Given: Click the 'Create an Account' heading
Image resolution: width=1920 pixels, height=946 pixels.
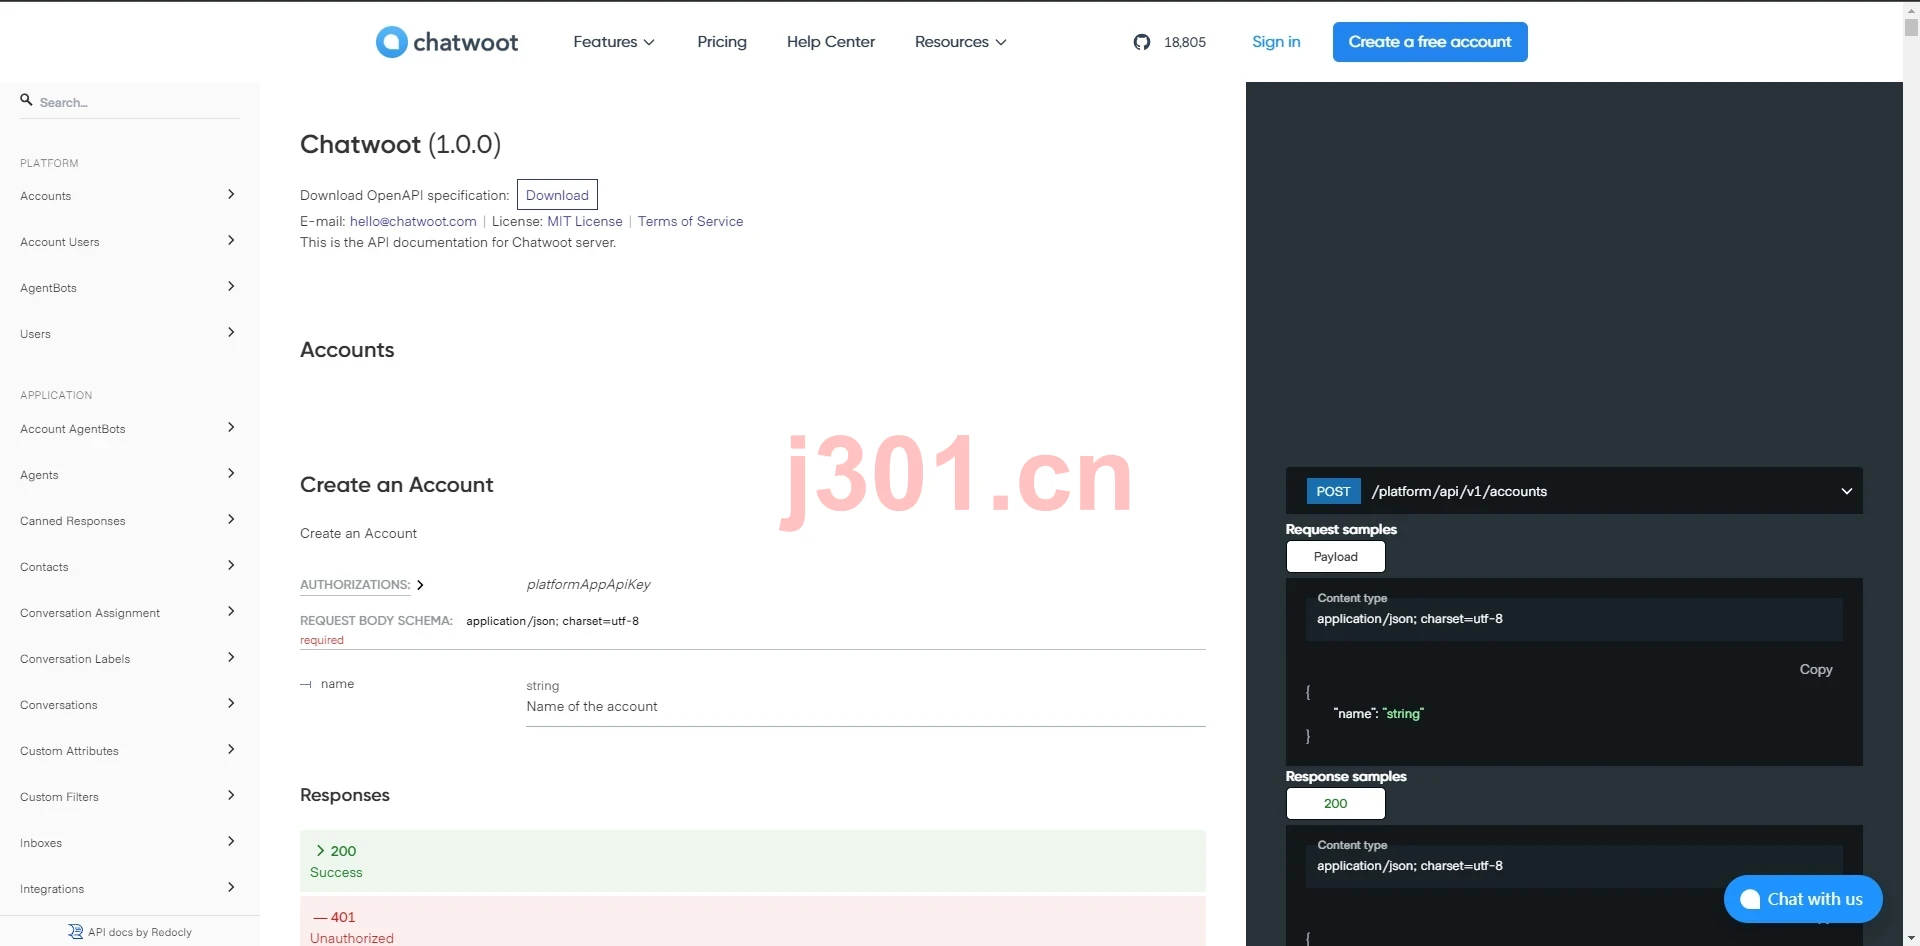Looking at the screenshot, I should 397,485.
